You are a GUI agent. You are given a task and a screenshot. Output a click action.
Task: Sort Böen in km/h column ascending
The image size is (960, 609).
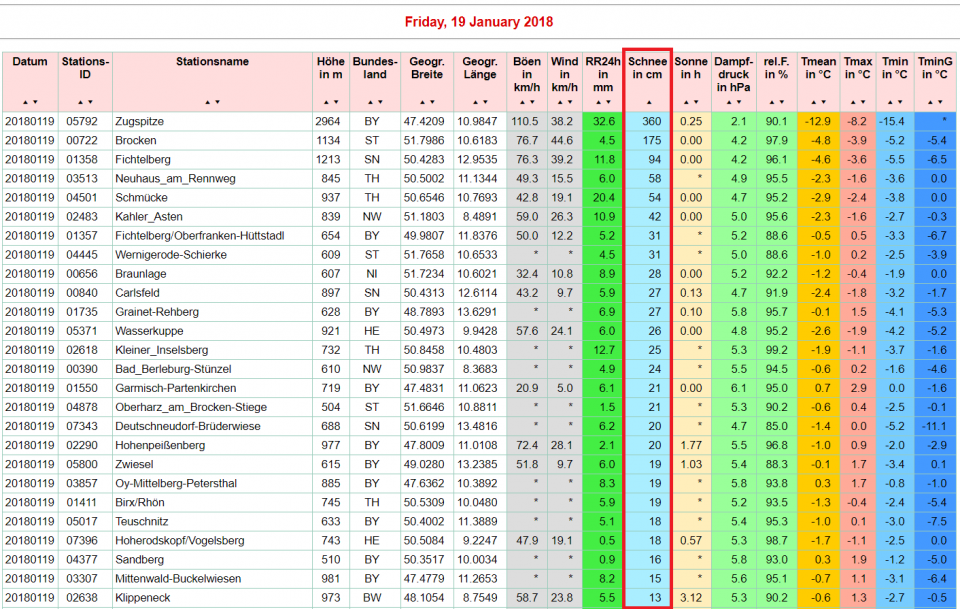[522, 102]
